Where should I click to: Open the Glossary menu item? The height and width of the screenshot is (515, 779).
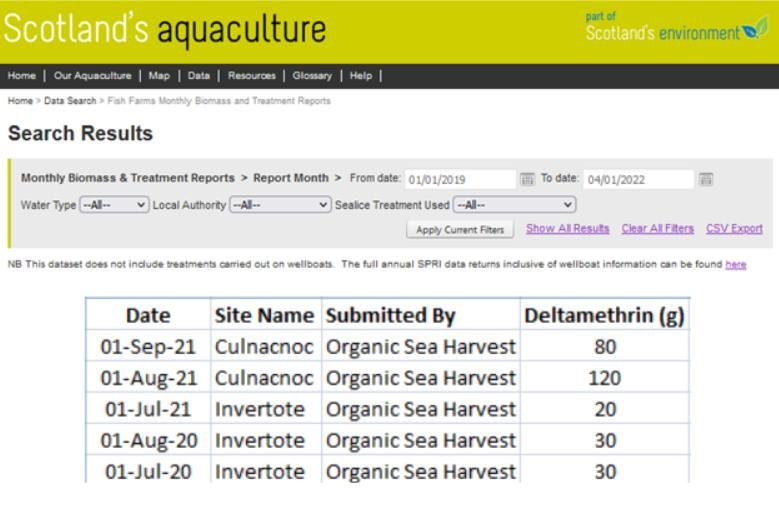pyautogui.click(x=312, y=76)
